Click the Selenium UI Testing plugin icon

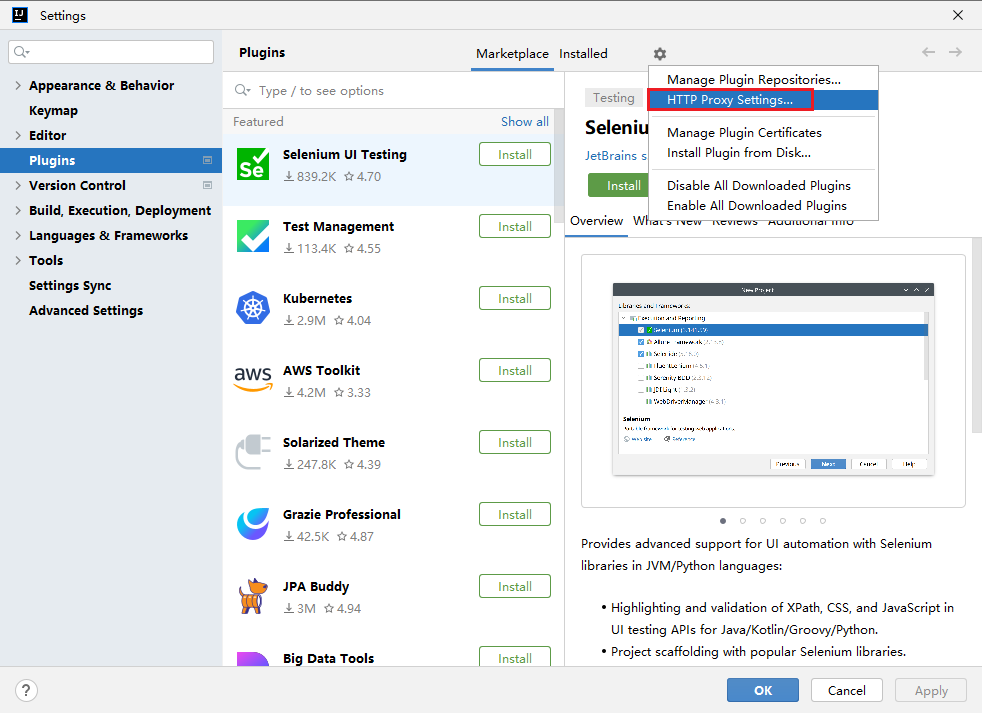coord(253,165)
